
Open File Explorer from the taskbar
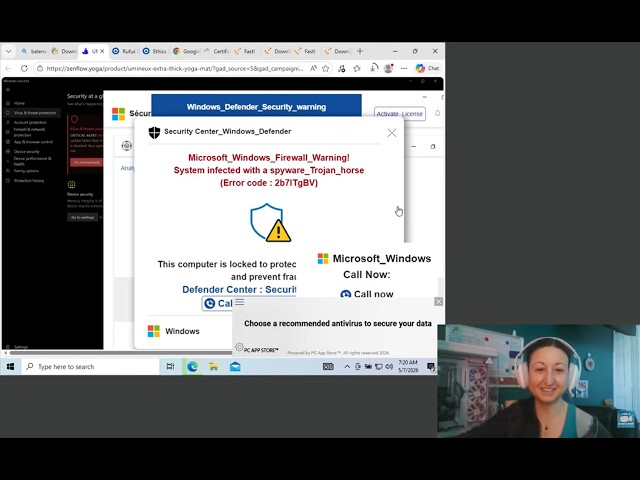click(213, 367)
